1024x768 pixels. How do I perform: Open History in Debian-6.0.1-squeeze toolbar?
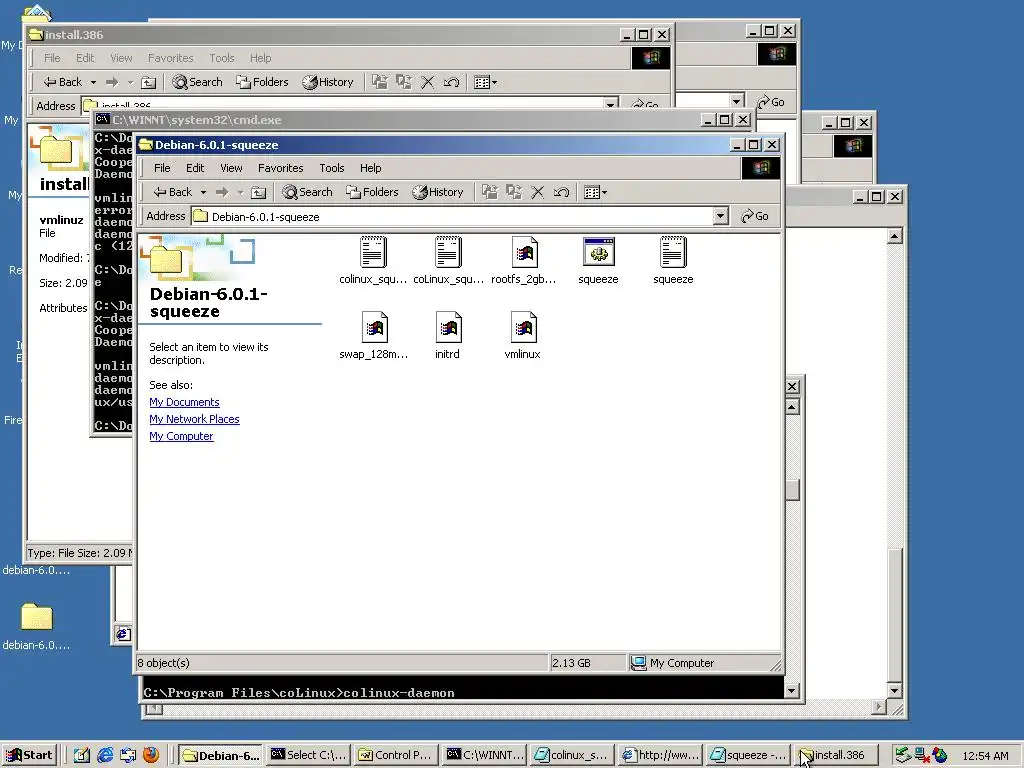click(438, 192)
